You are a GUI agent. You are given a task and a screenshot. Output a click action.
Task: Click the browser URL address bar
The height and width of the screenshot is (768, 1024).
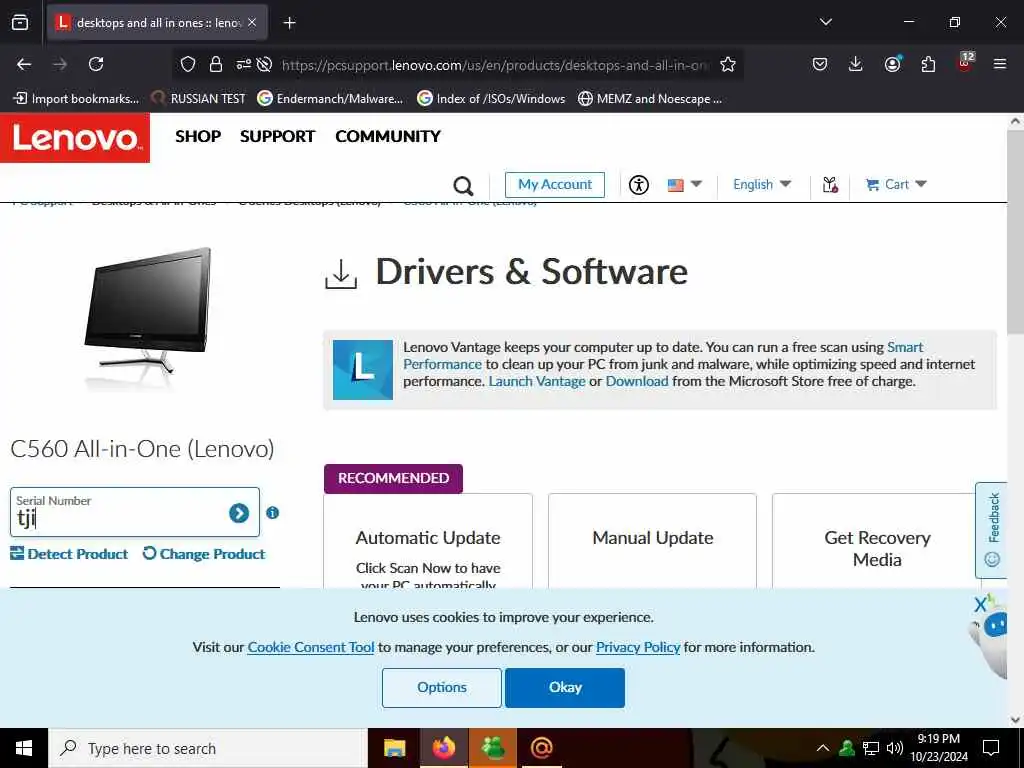494,65
